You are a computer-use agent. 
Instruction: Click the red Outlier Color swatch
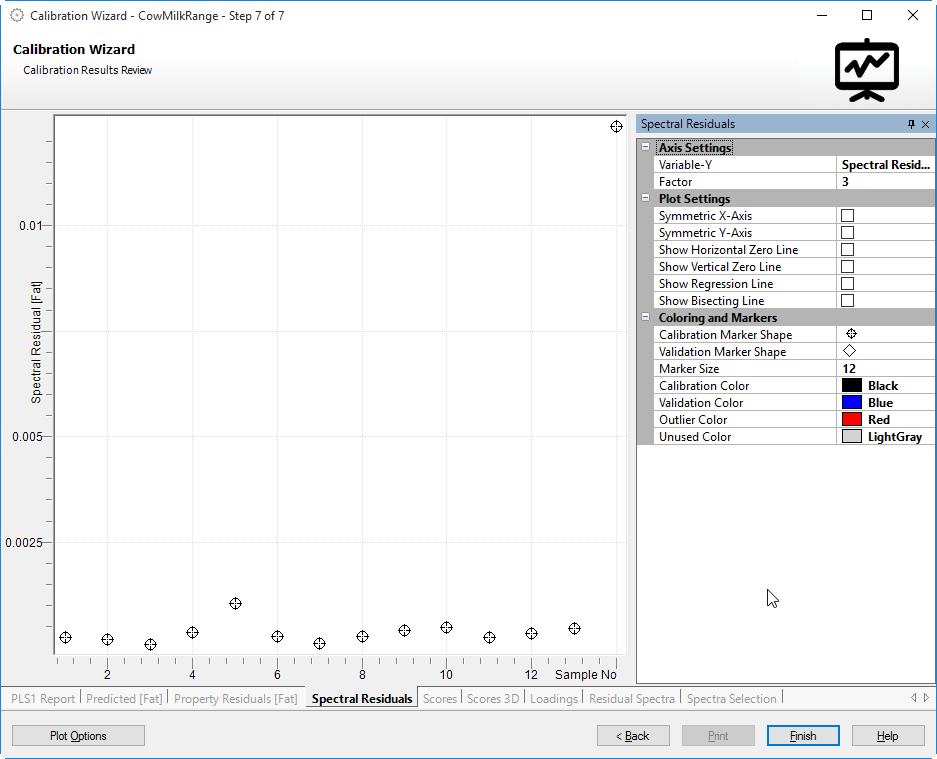852,420
